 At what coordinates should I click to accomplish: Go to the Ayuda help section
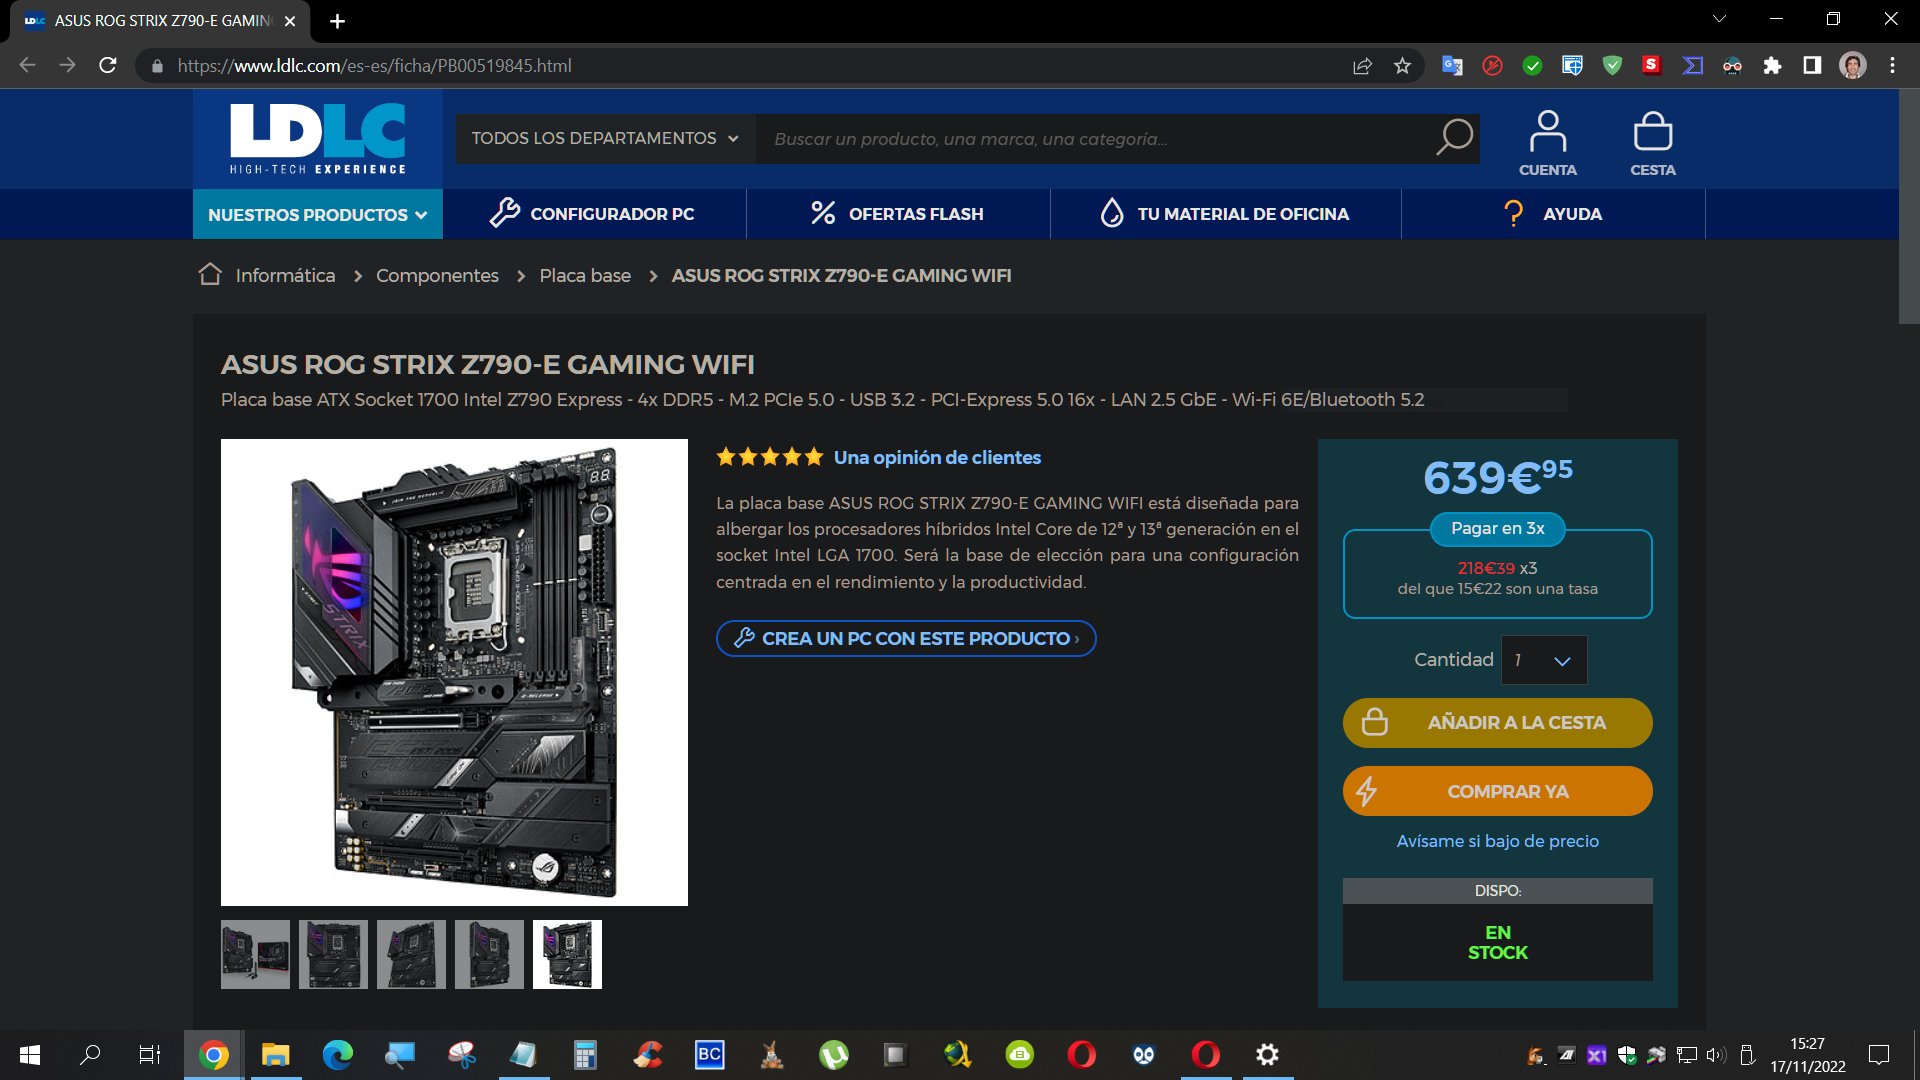1553,214
